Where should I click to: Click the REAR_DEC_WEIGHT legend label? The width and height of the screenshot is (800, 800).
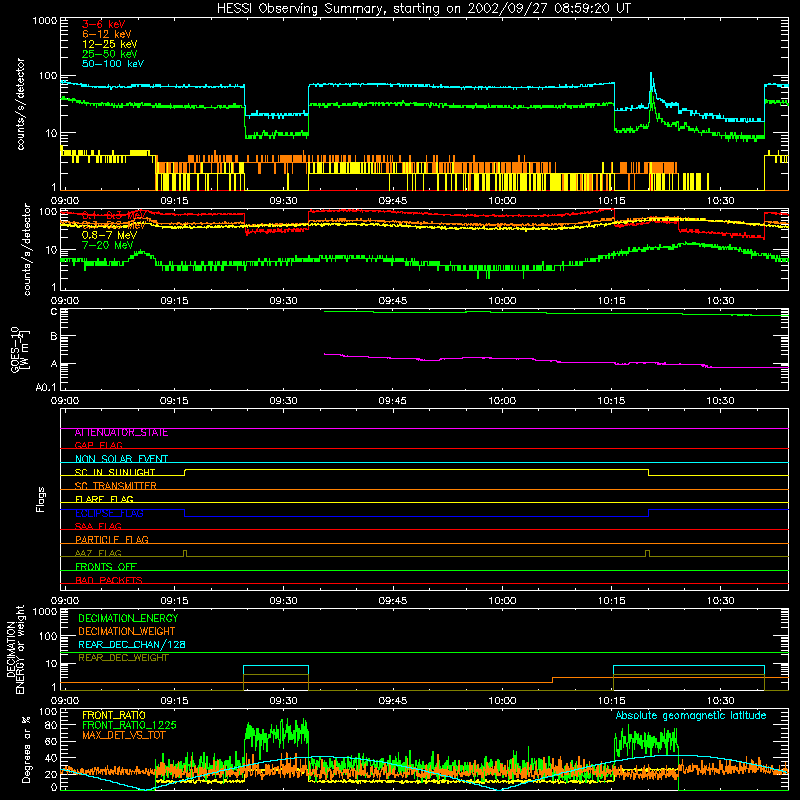coord(123,658)
